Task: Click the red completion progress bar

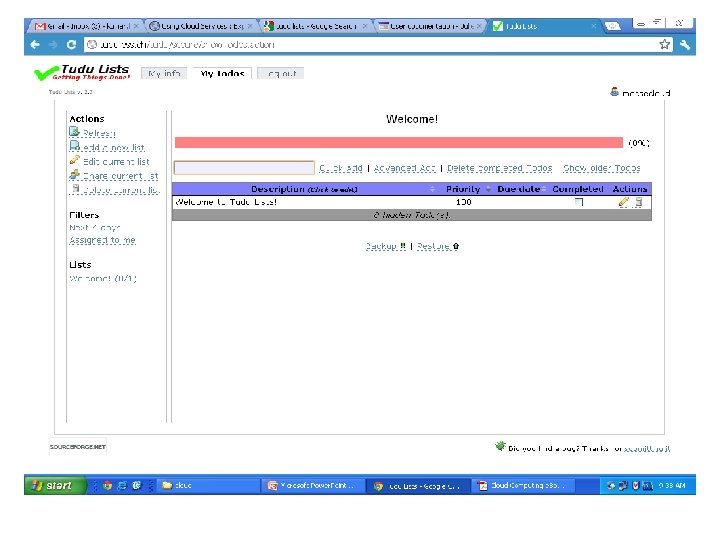Action: (x=399, y=142)
